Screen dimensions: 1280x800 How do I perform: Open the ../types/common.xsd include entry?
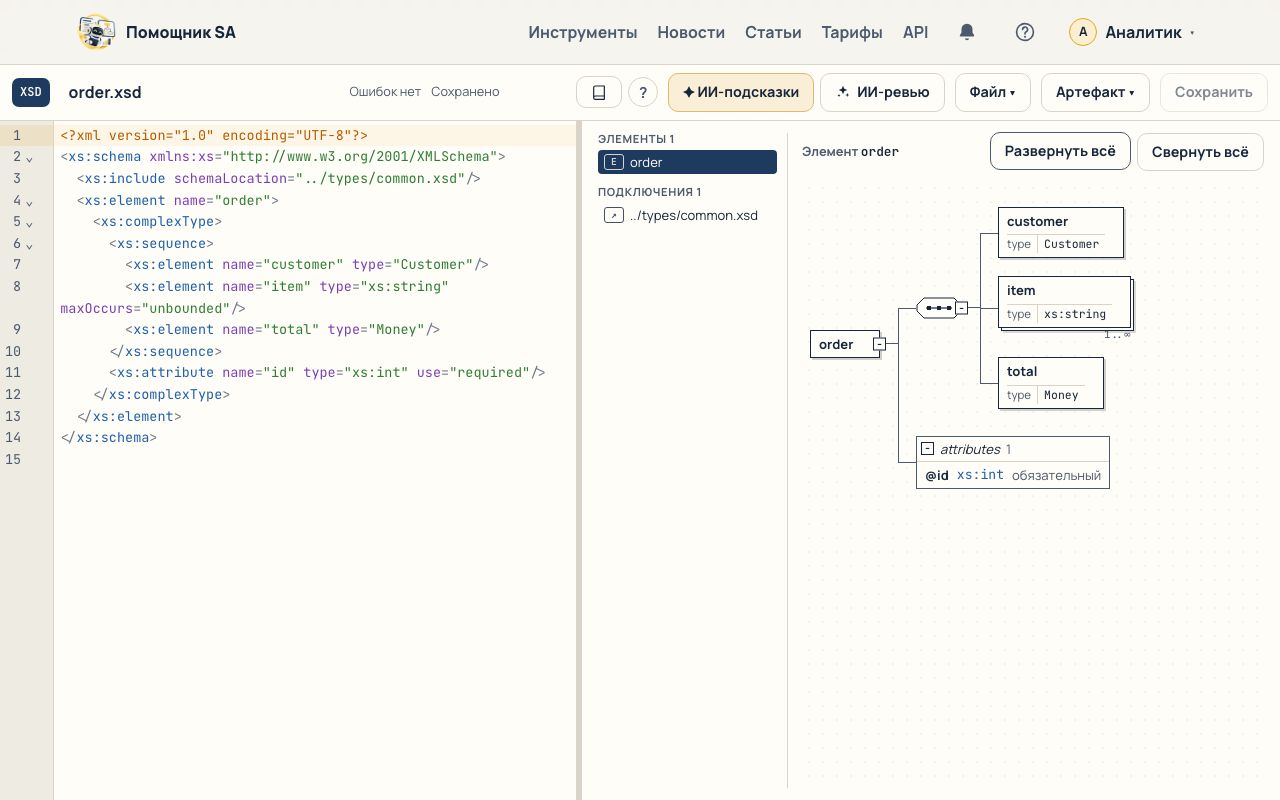pos(687,215)
